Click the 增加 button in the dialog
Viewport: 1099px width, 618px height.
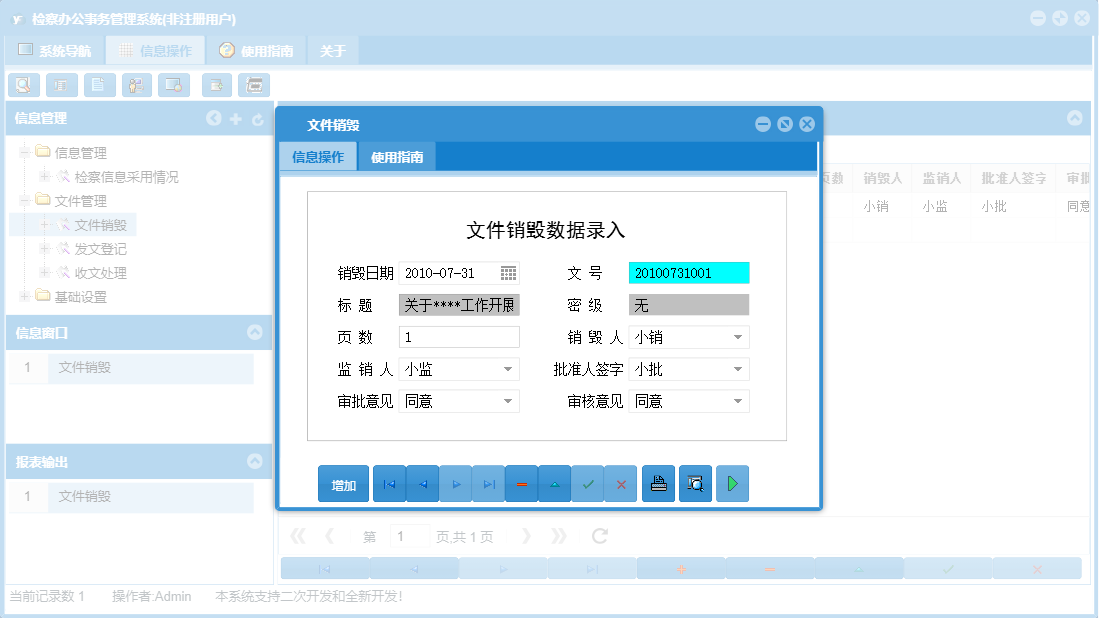(343, 483)
